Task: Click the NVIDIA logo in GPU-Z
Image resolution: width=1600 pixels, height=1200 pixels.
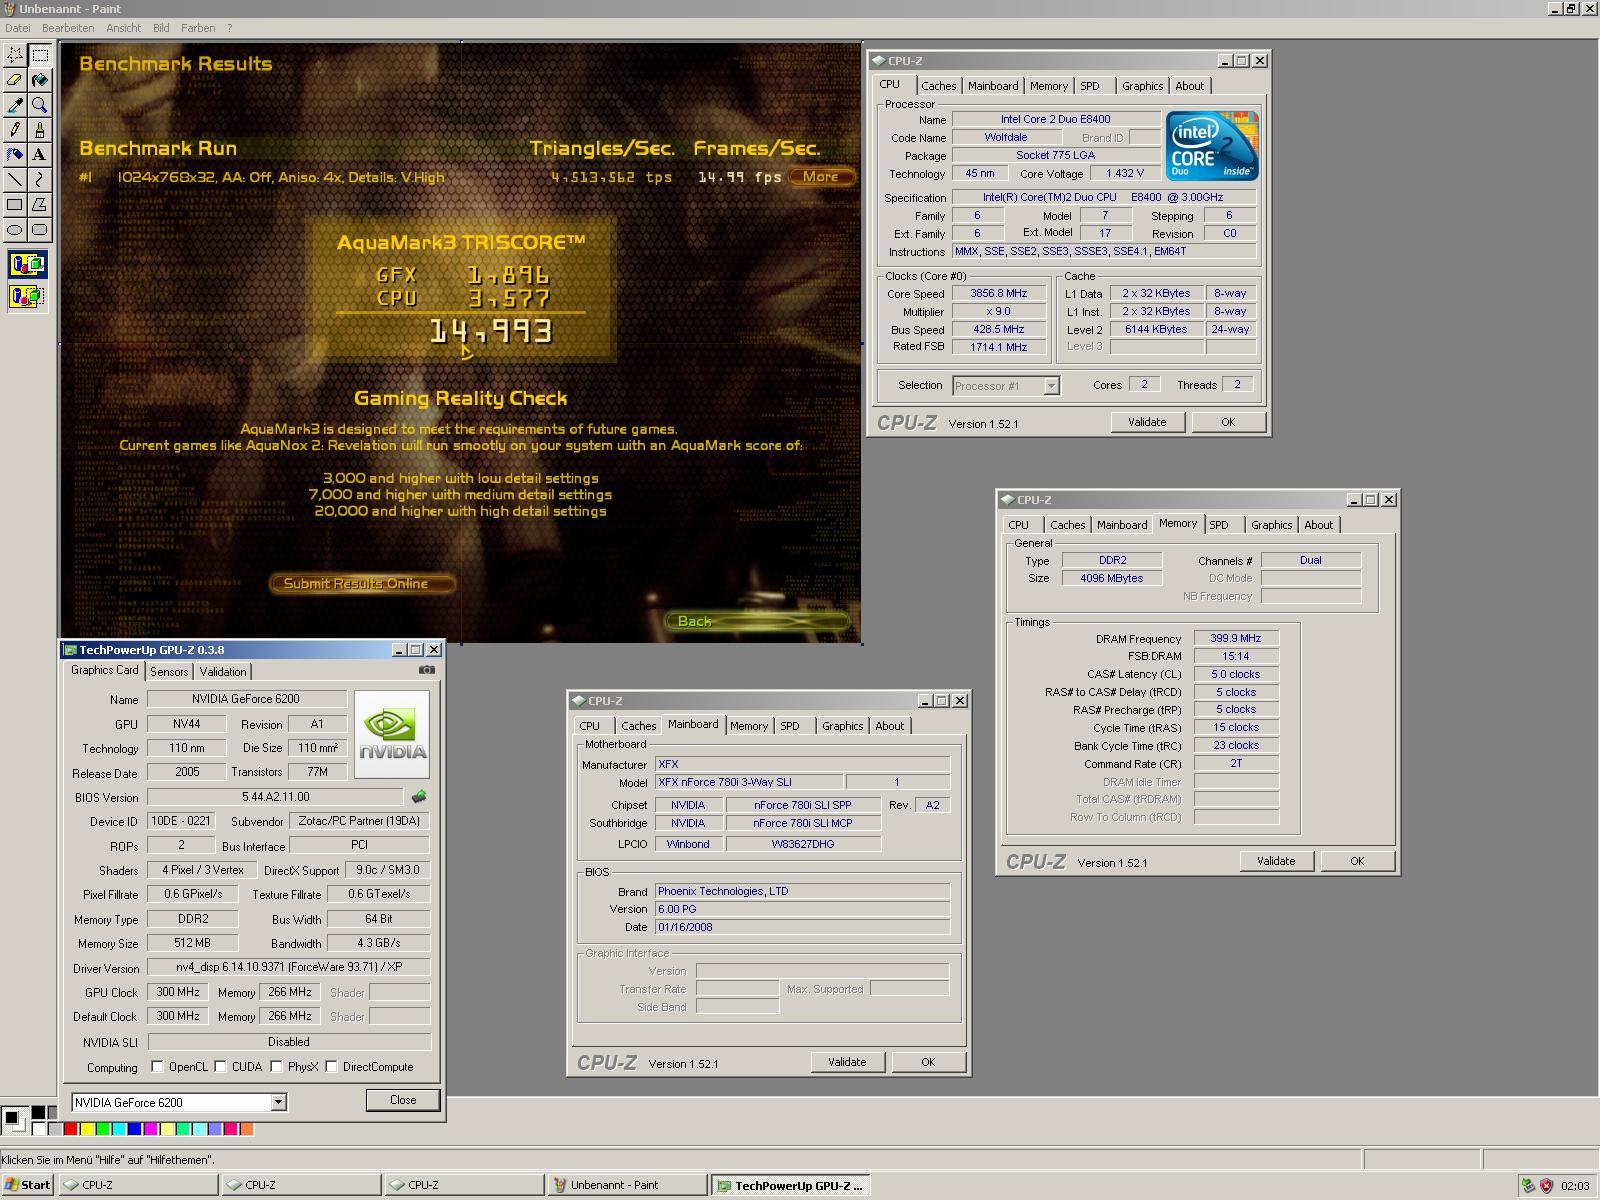Action: tap(392, 734)
